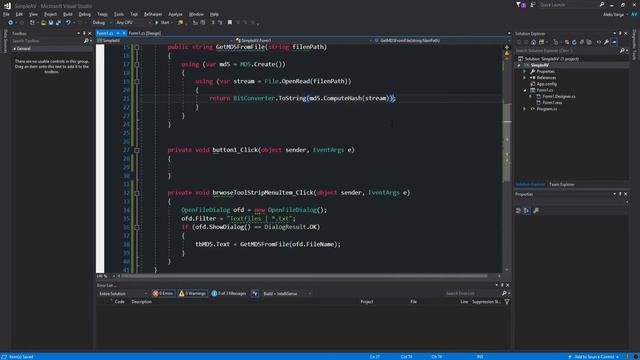Viewport: 640px width, 360px height.
Task: Click the Alphabetical sort icon in Properties panel
Action: (527, 211)
